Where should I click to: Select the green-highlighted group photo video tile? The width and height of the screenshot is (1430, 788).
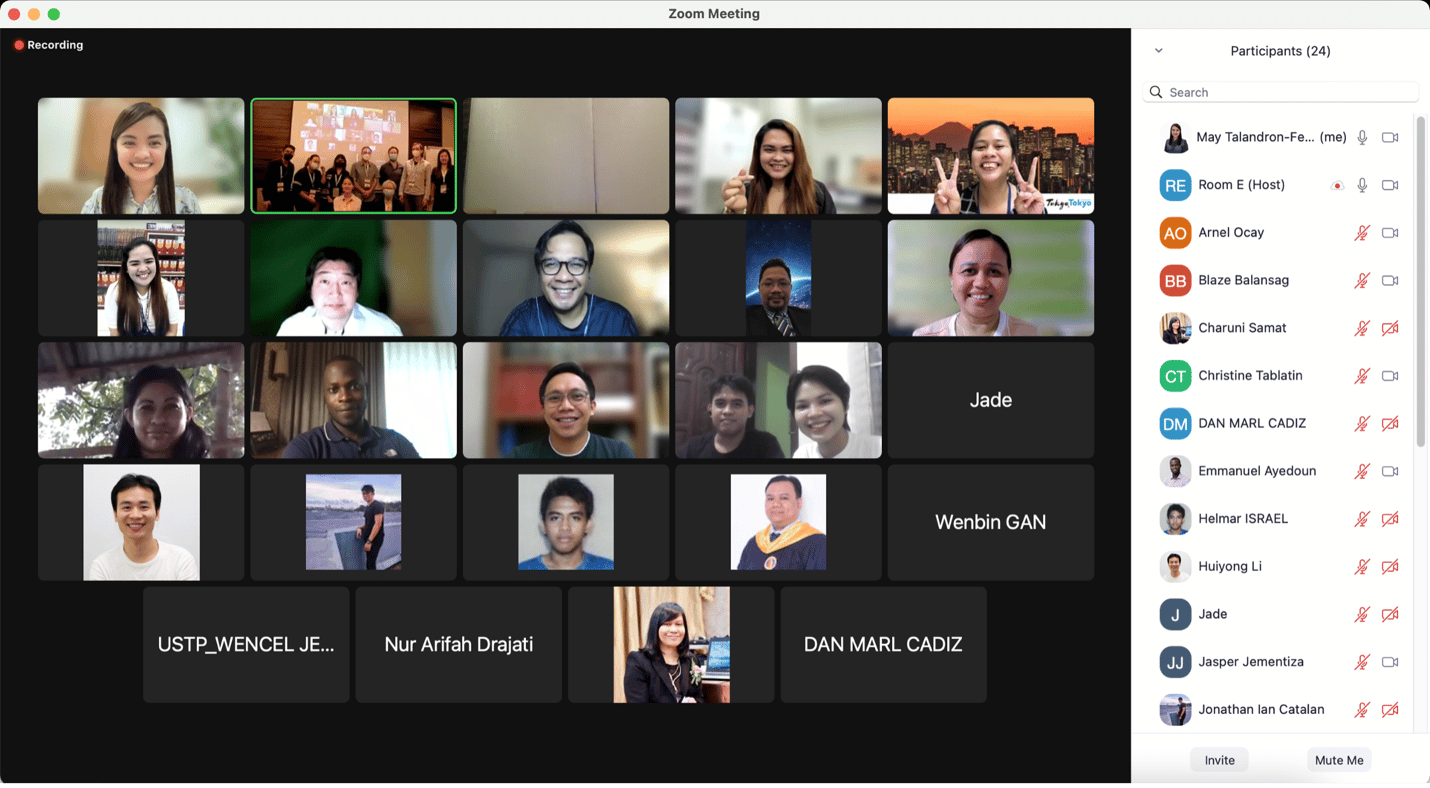coord(354,156)
